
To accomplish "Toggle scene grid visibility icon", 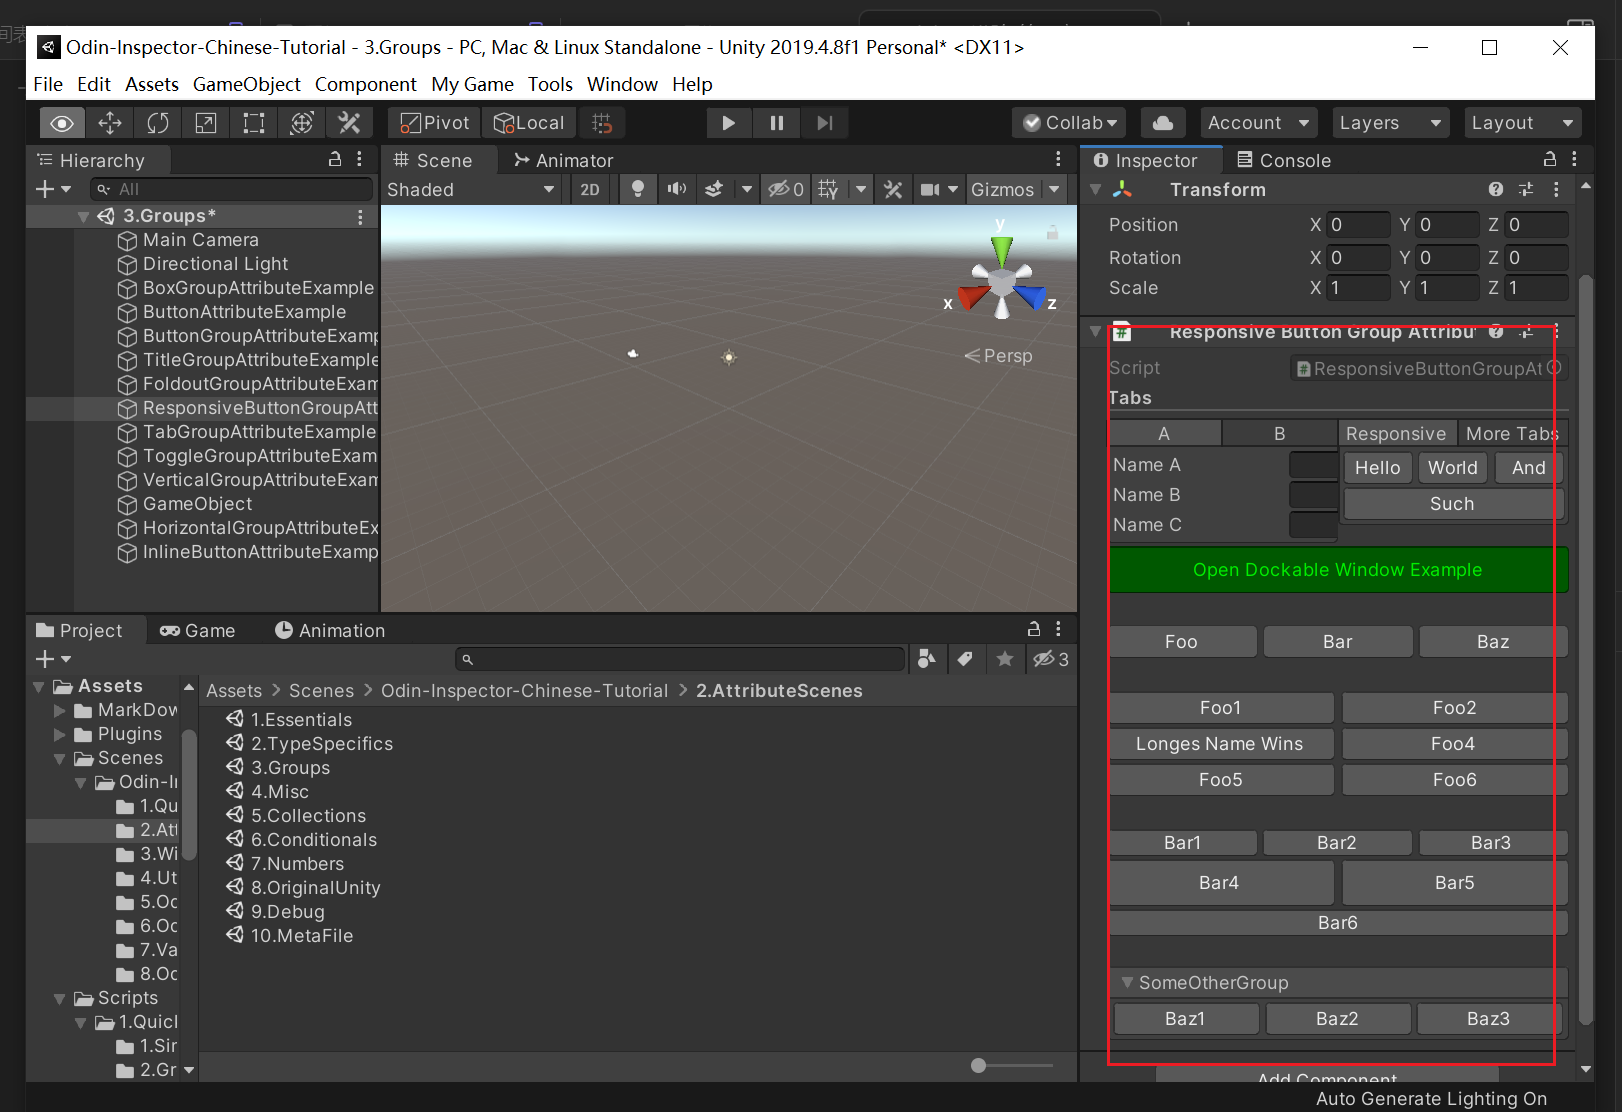I will pyautogui.click(x=828, y=189).
